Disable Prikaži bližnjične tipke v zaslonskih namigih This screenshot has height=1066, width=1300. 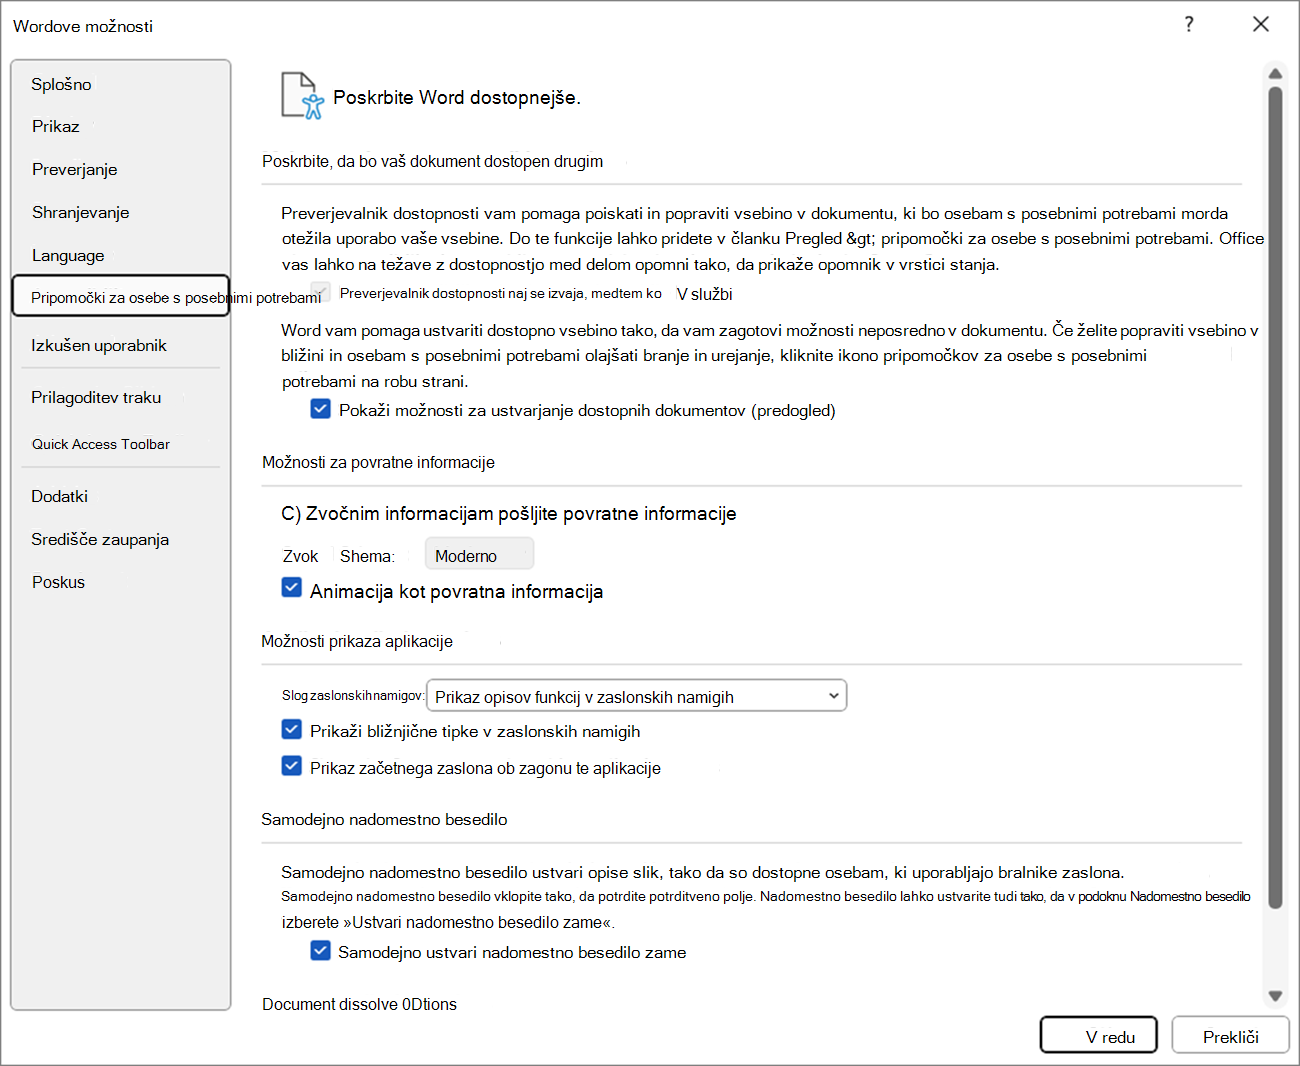click(x=292, y=730)
